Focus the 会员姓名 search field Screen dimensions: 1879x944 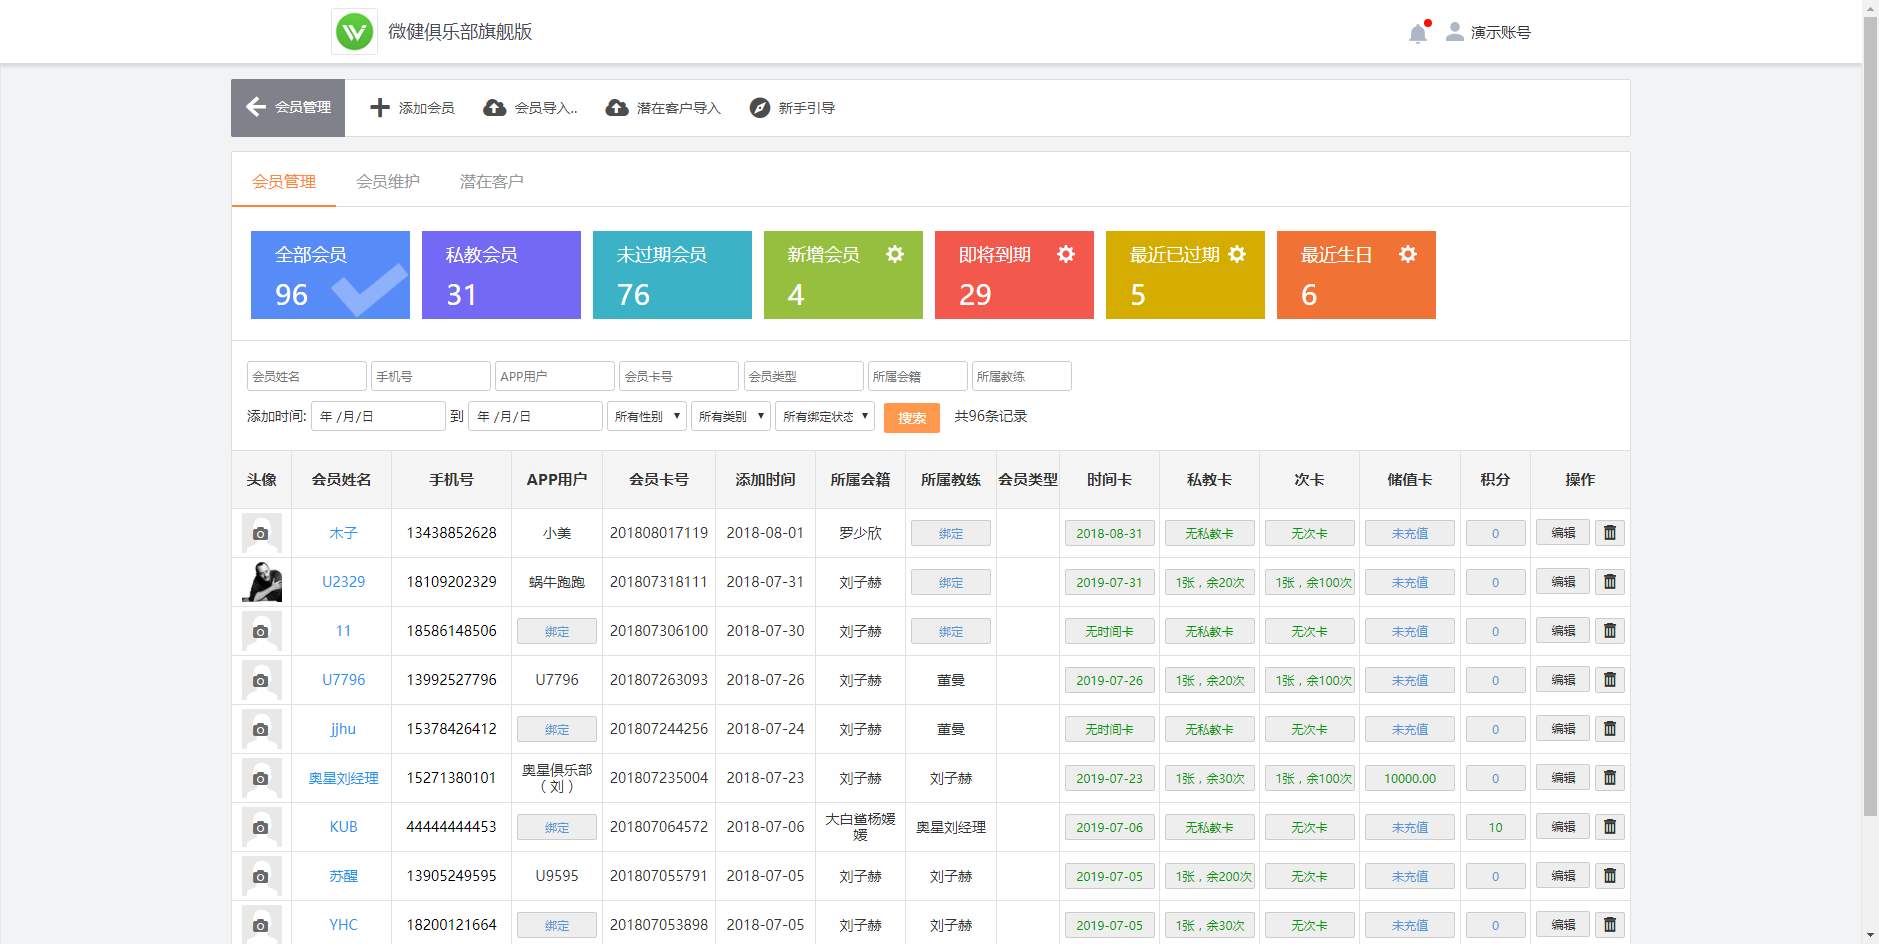(x=307, y=376)
